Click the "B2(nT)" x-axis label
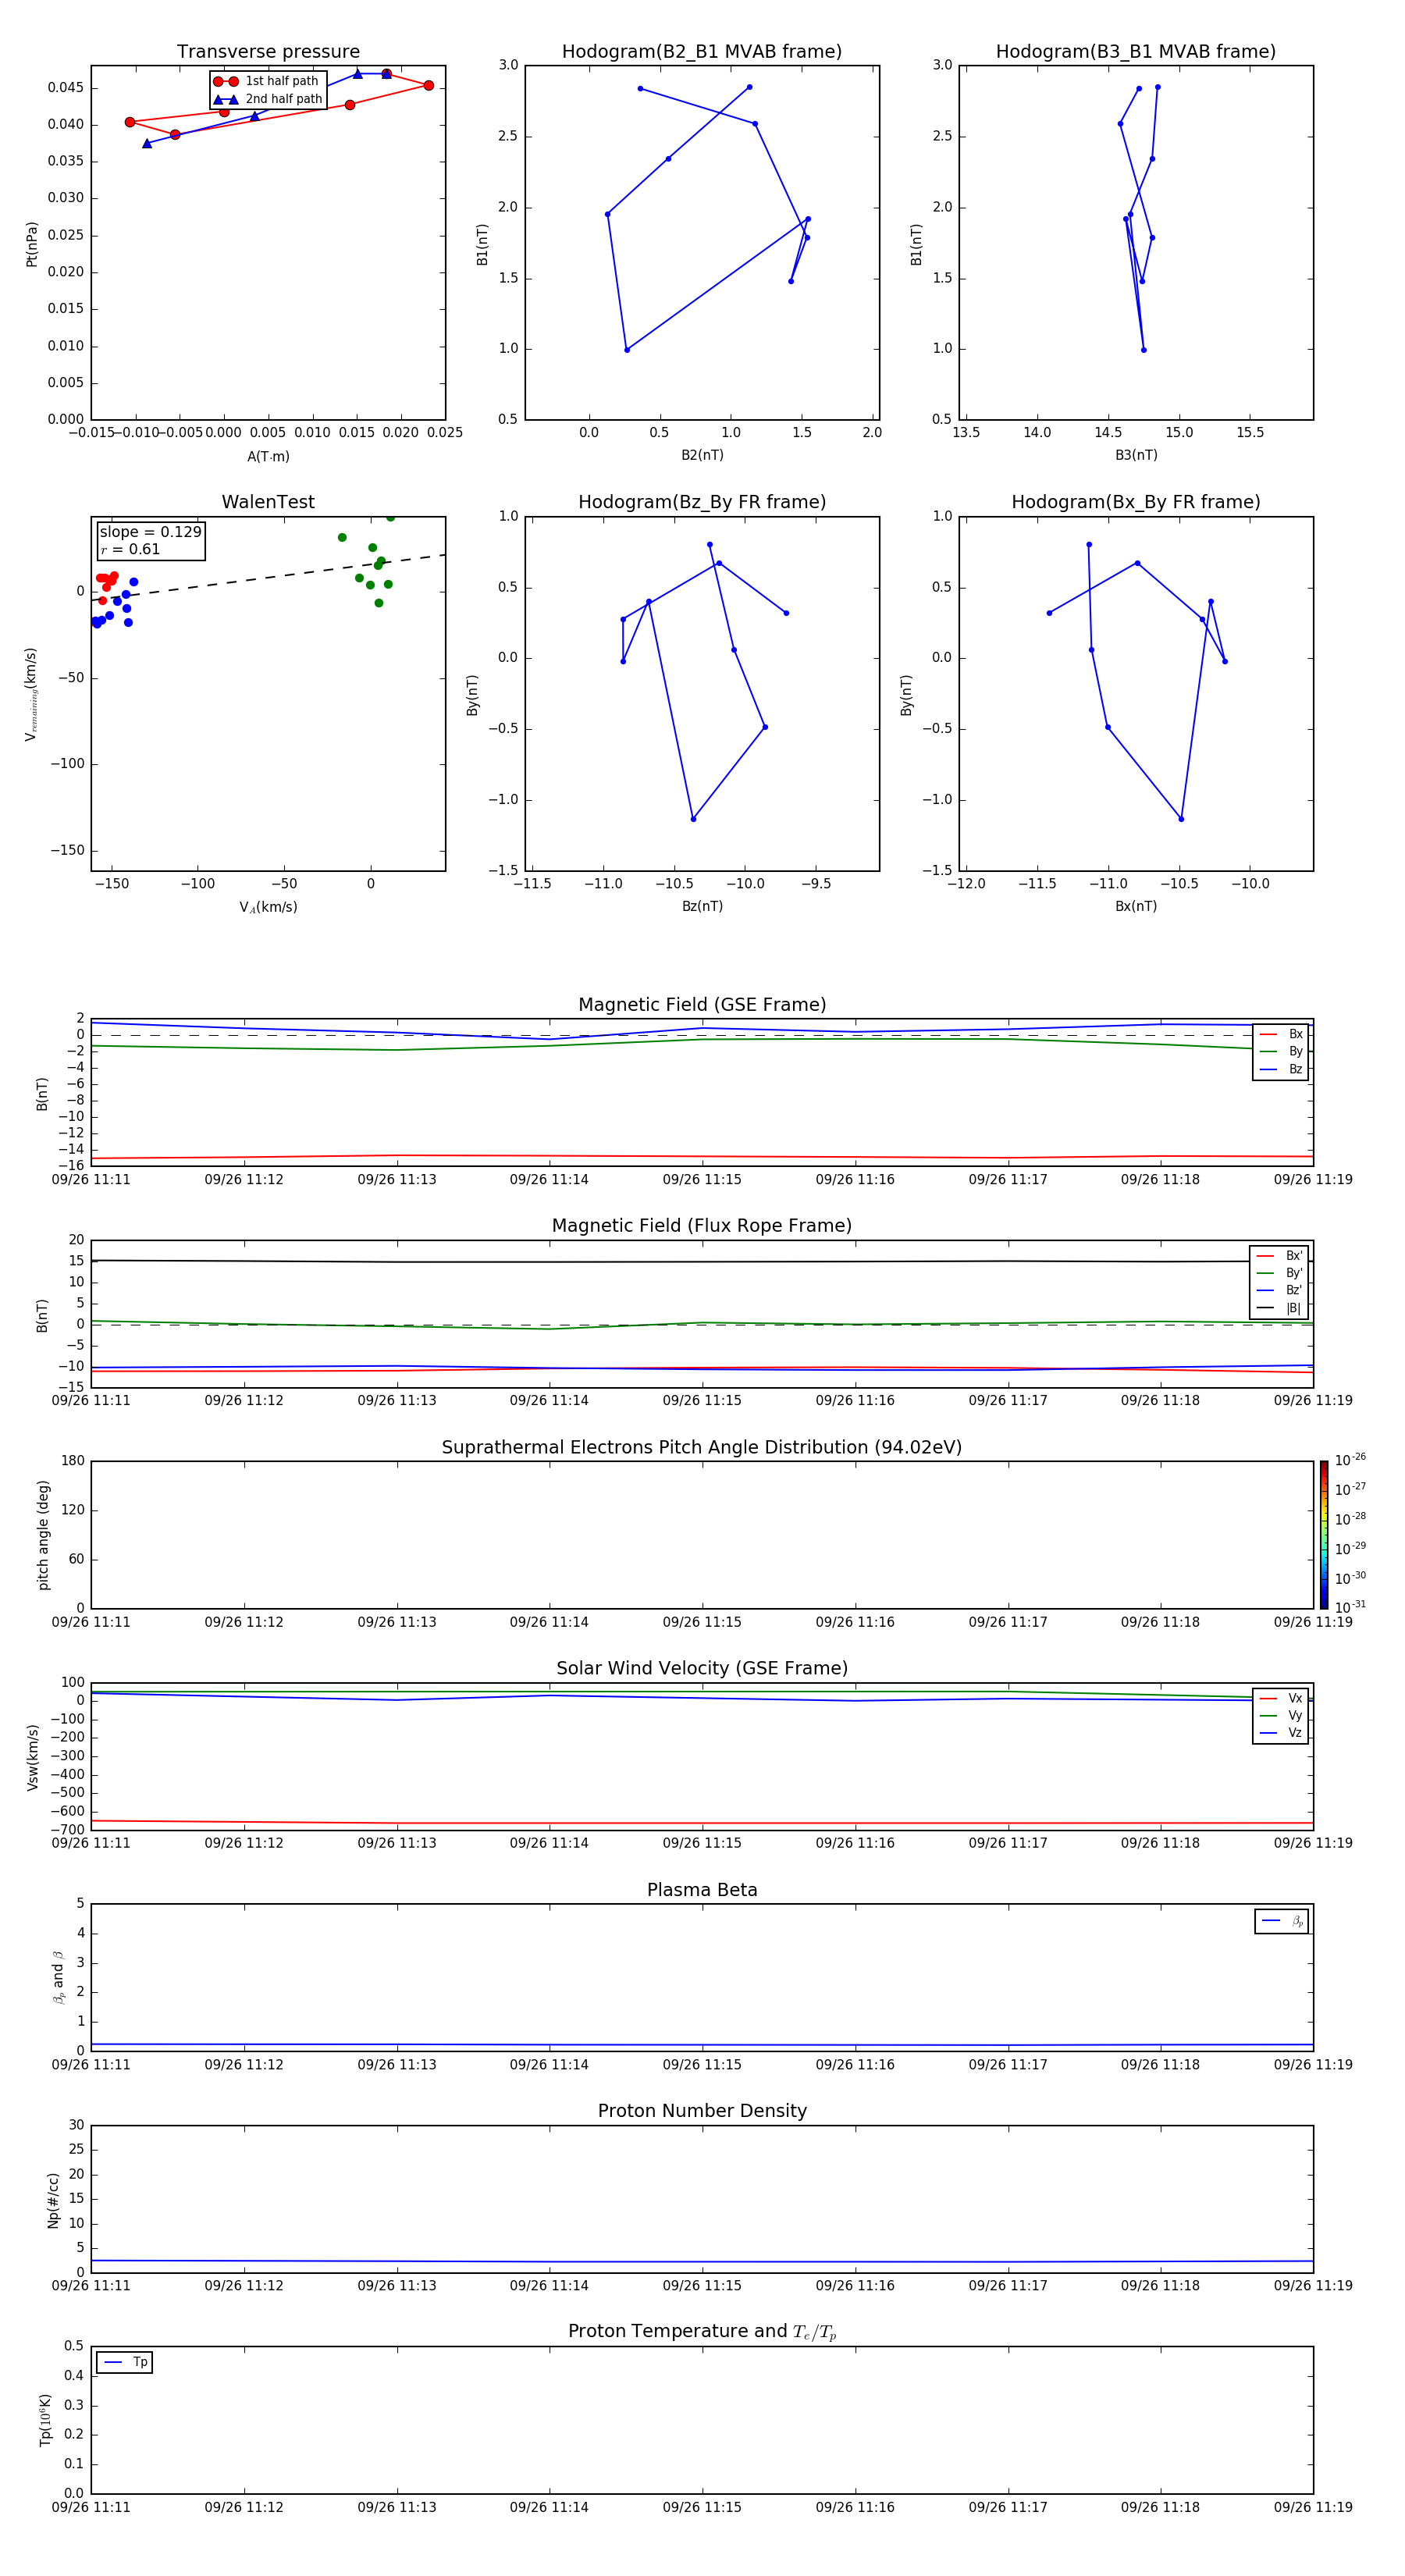1405x2576 pixels. click(702, 455)
